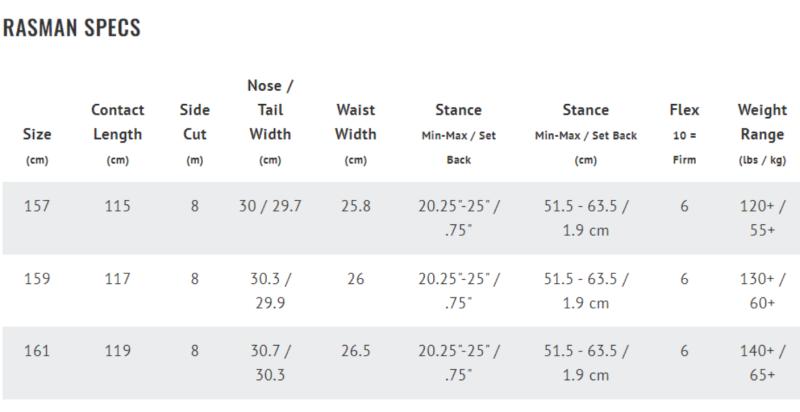
Task: Select the waist width value 26.5
Action: pyautogui.click(x=356, y=351)
